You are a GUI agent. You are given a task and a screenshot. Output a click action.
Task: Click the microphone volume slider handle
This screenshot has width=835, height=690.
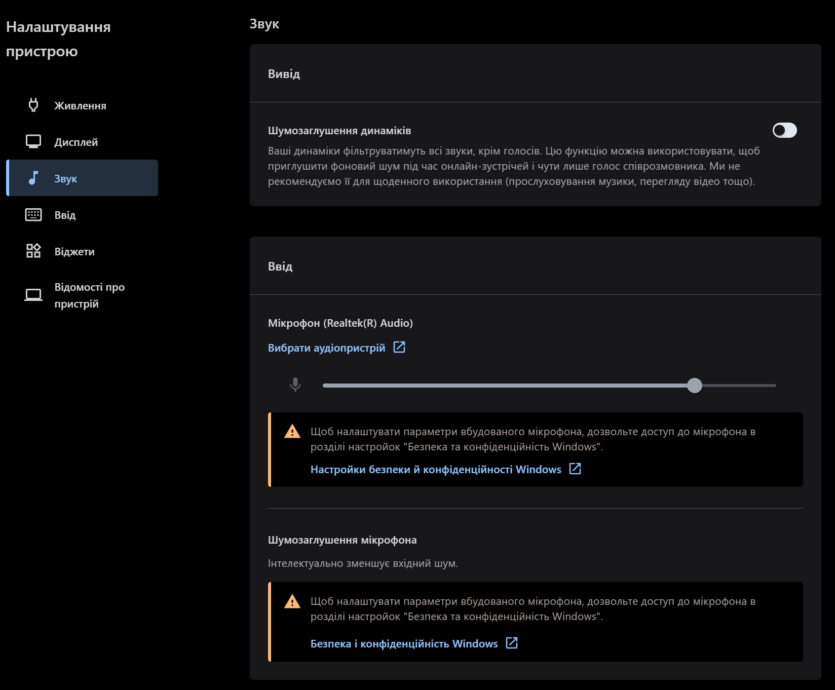(694, 385)
